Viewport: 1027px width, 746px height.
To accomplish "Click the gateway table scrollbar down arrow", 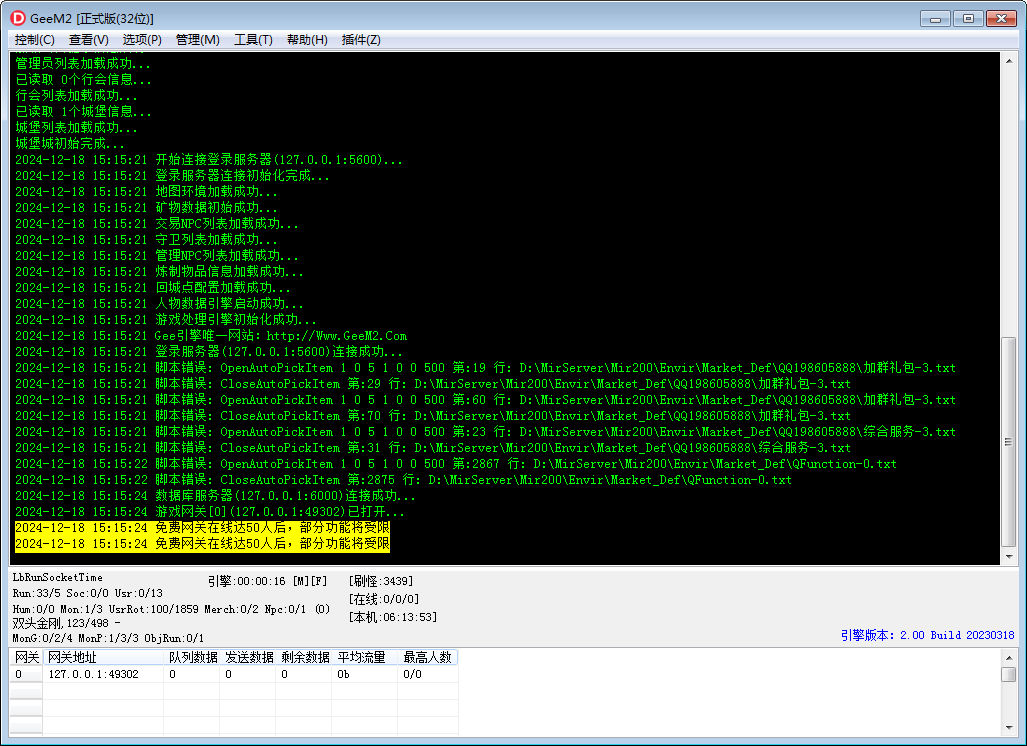I will [x=1009, y=728].
